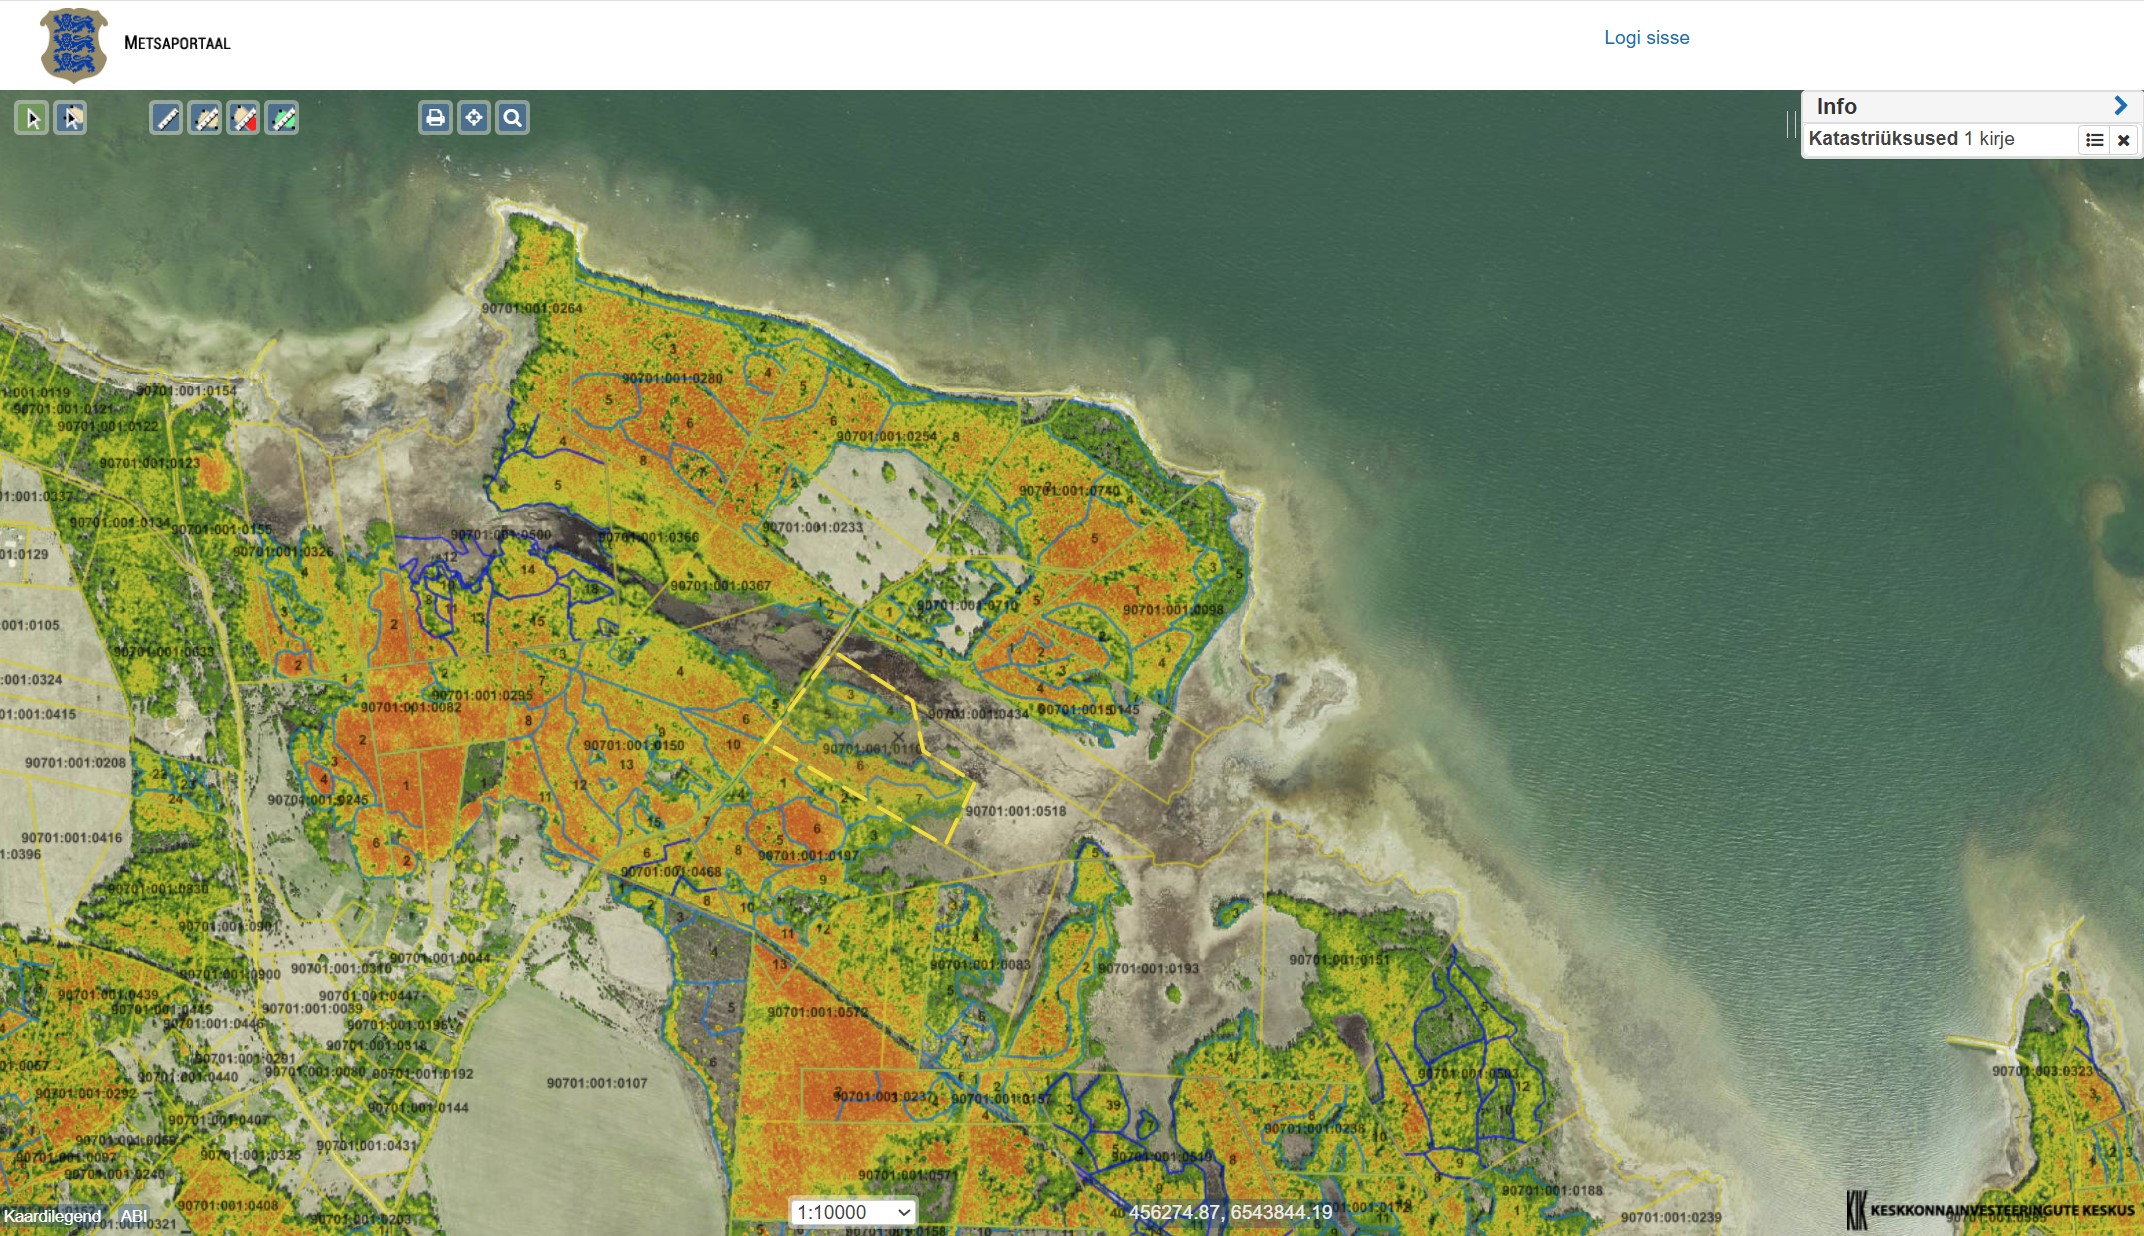Open the 1:10000 map scale dropdown
The height and width of the screenshot is (1236, 2144).
tap(853, 1212)
